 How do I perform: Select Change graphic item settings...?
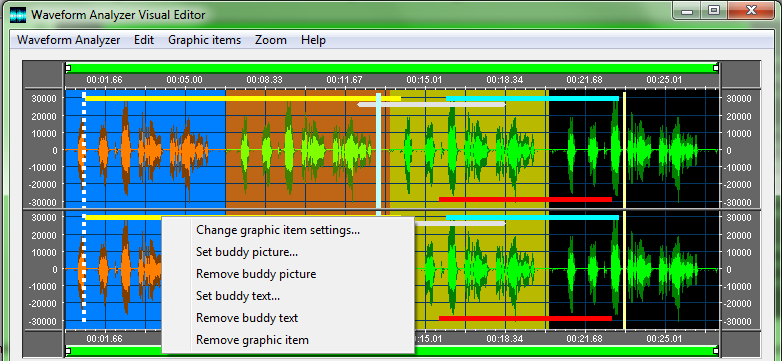(278, 230)
